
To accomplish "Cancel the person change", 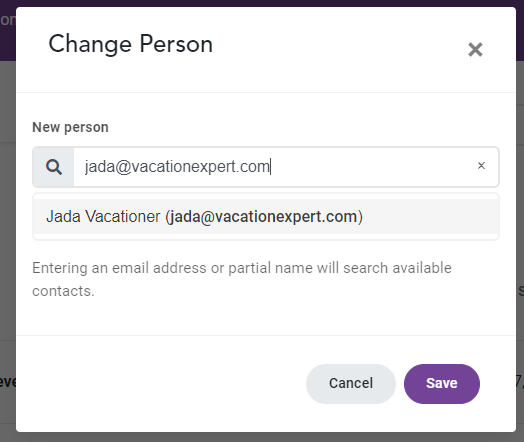I will click(x=351, y=383).
